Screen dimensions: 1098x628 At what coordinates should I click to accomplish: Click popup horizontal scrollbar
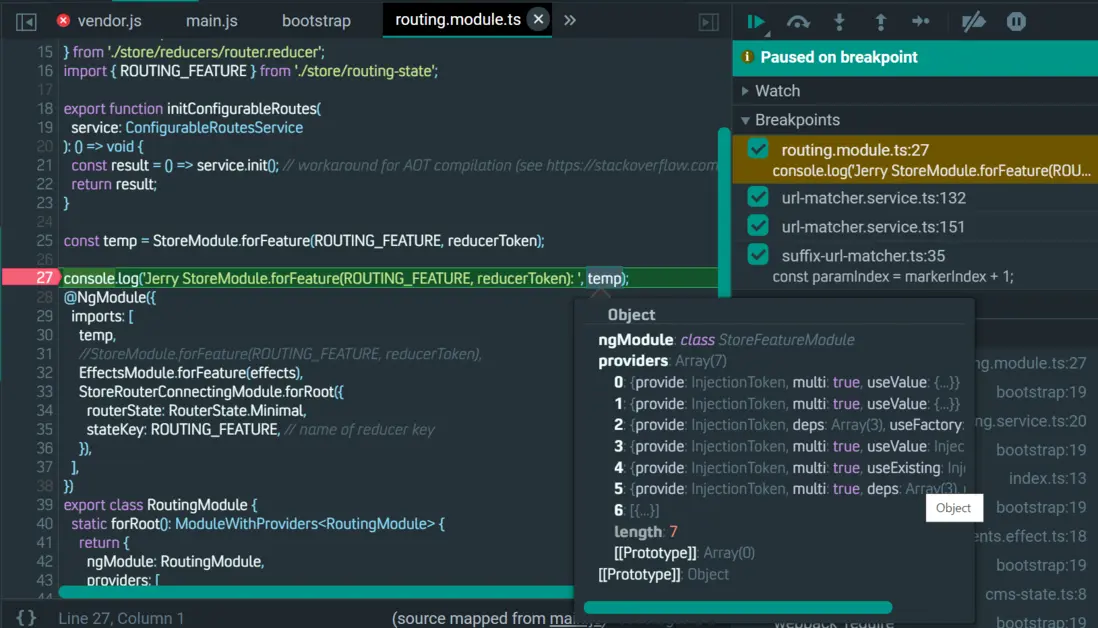click(x=738, y=607)
